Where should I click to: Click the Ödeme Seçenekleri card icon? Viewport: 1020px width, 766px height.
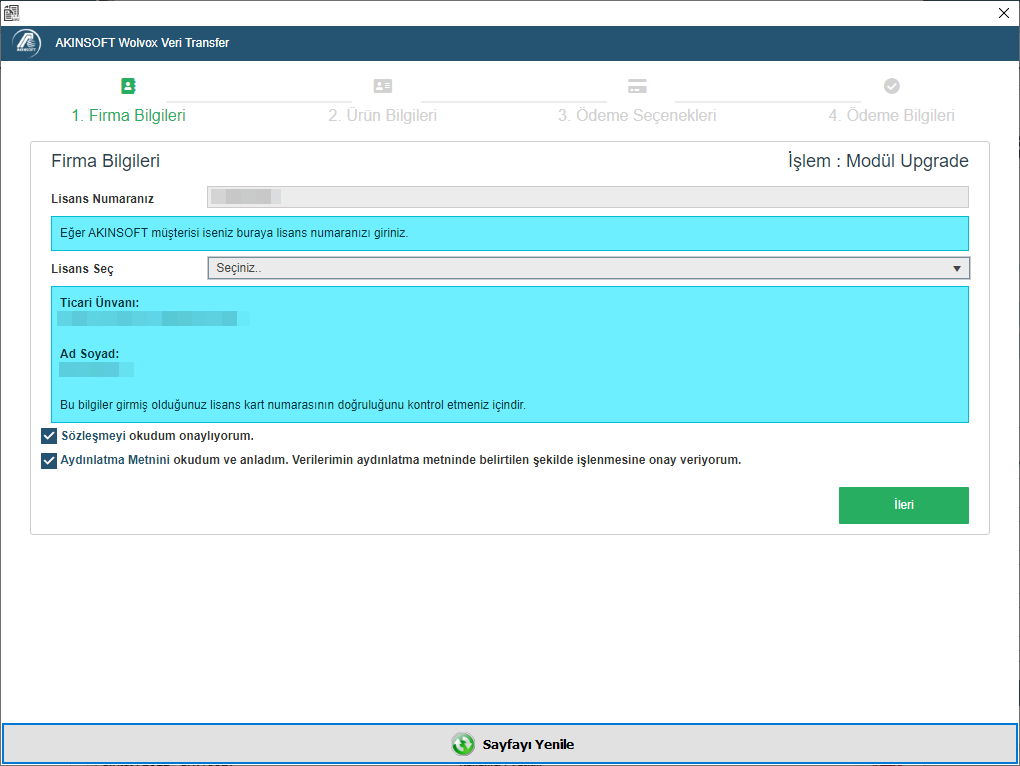coord(637,86)
